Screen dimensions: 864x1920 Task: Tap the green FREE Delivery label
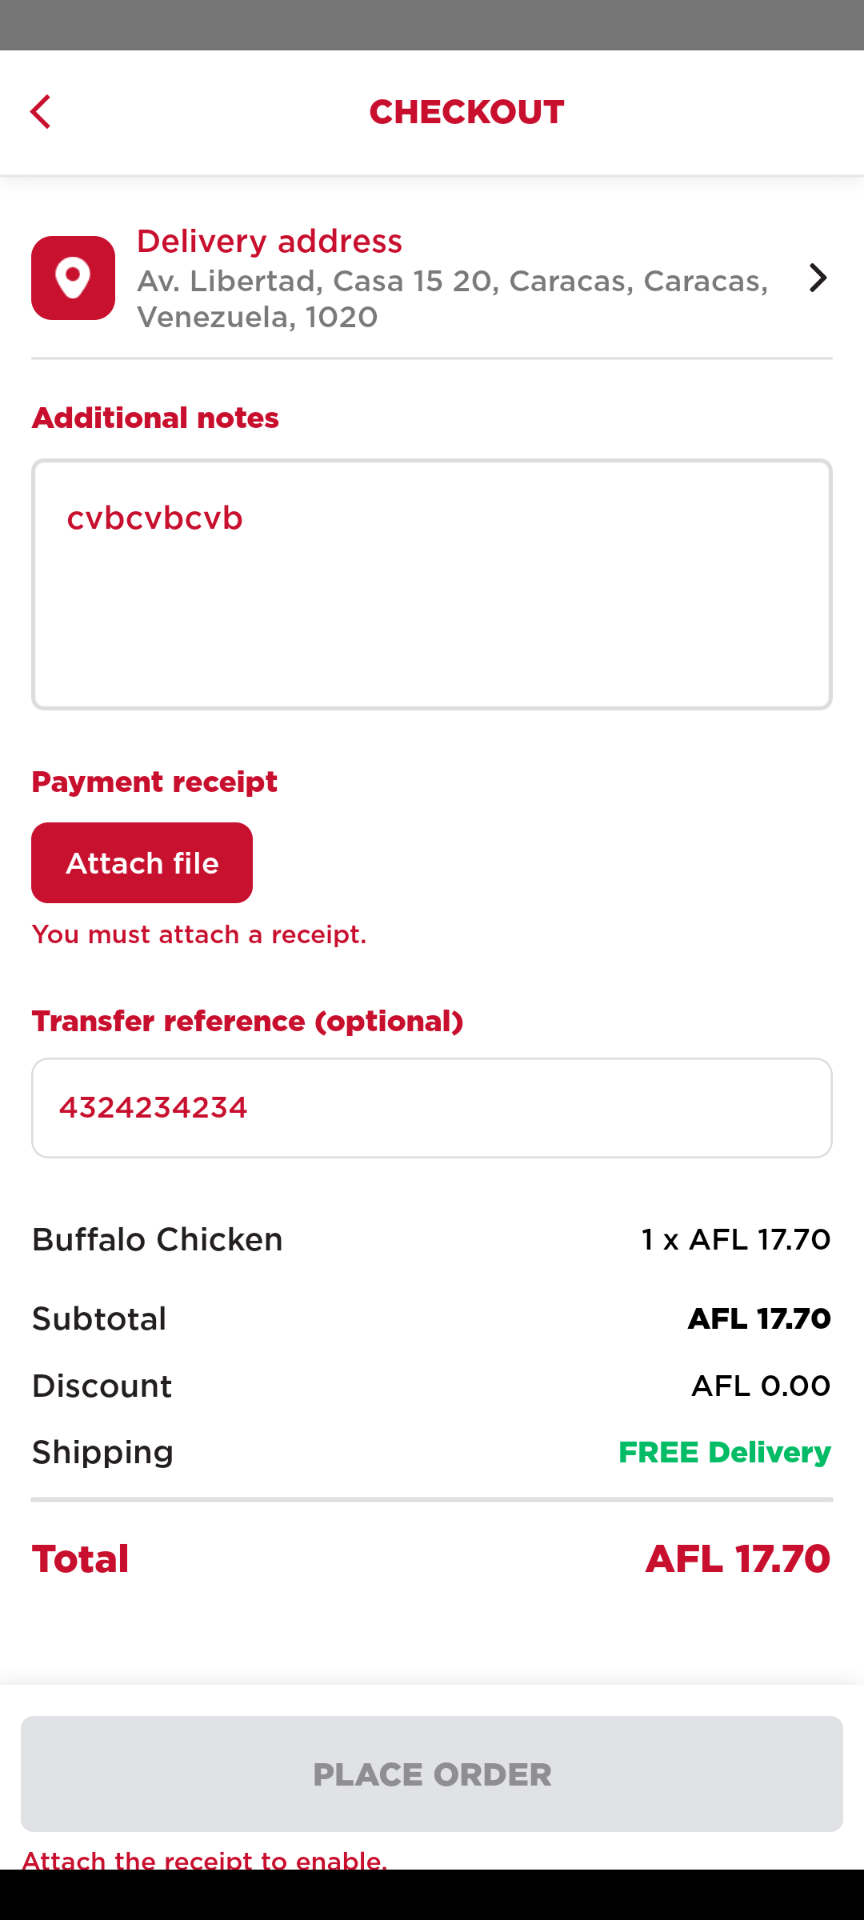pyautogui.click(x=724, y=1452)
